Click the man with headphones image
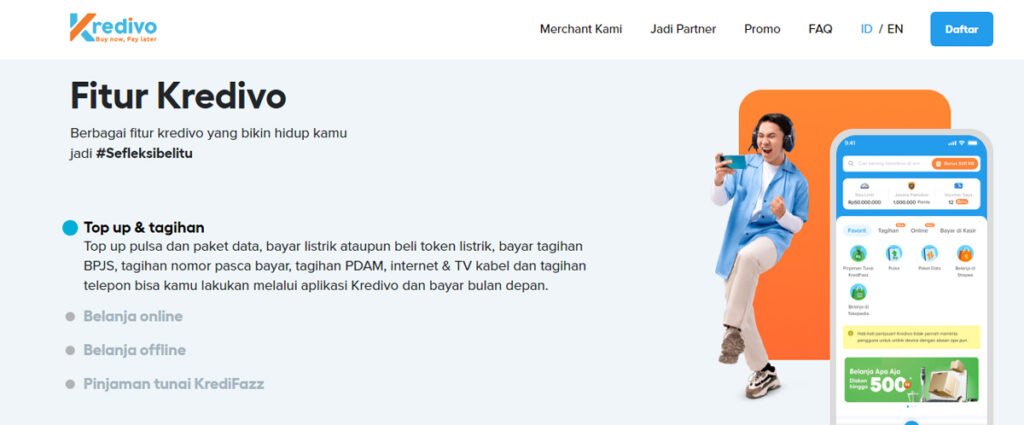This screenshot has height=425, width=1024. [x=759, y=255]
